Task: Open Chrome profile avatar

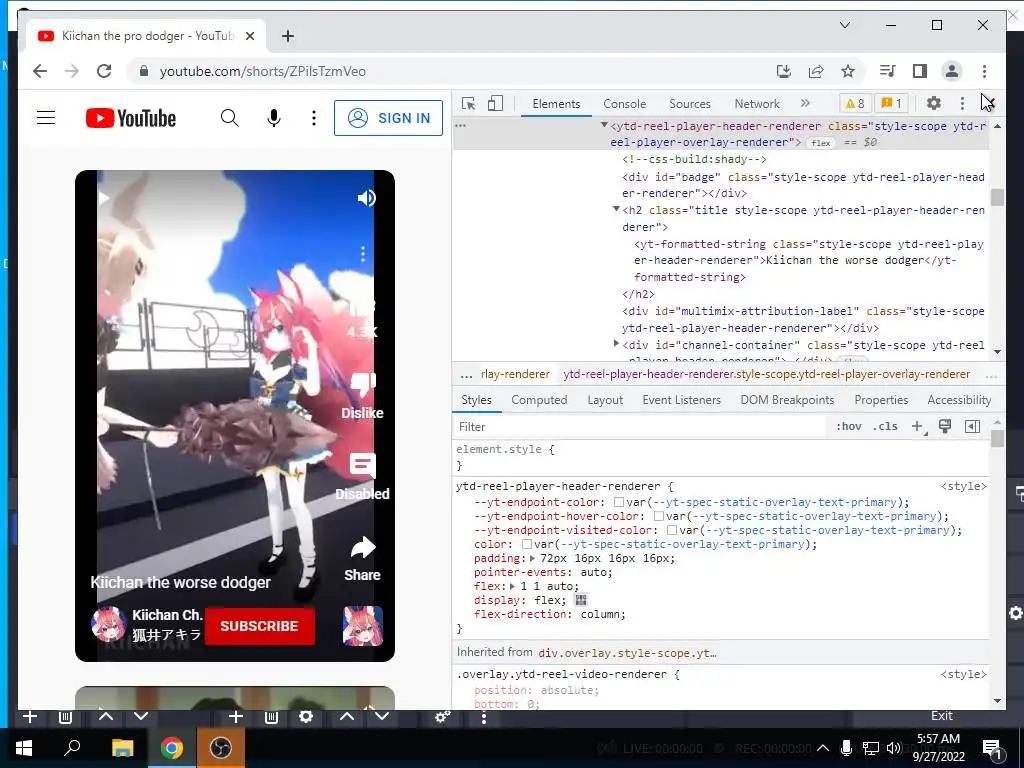Action: click(952, 71)
